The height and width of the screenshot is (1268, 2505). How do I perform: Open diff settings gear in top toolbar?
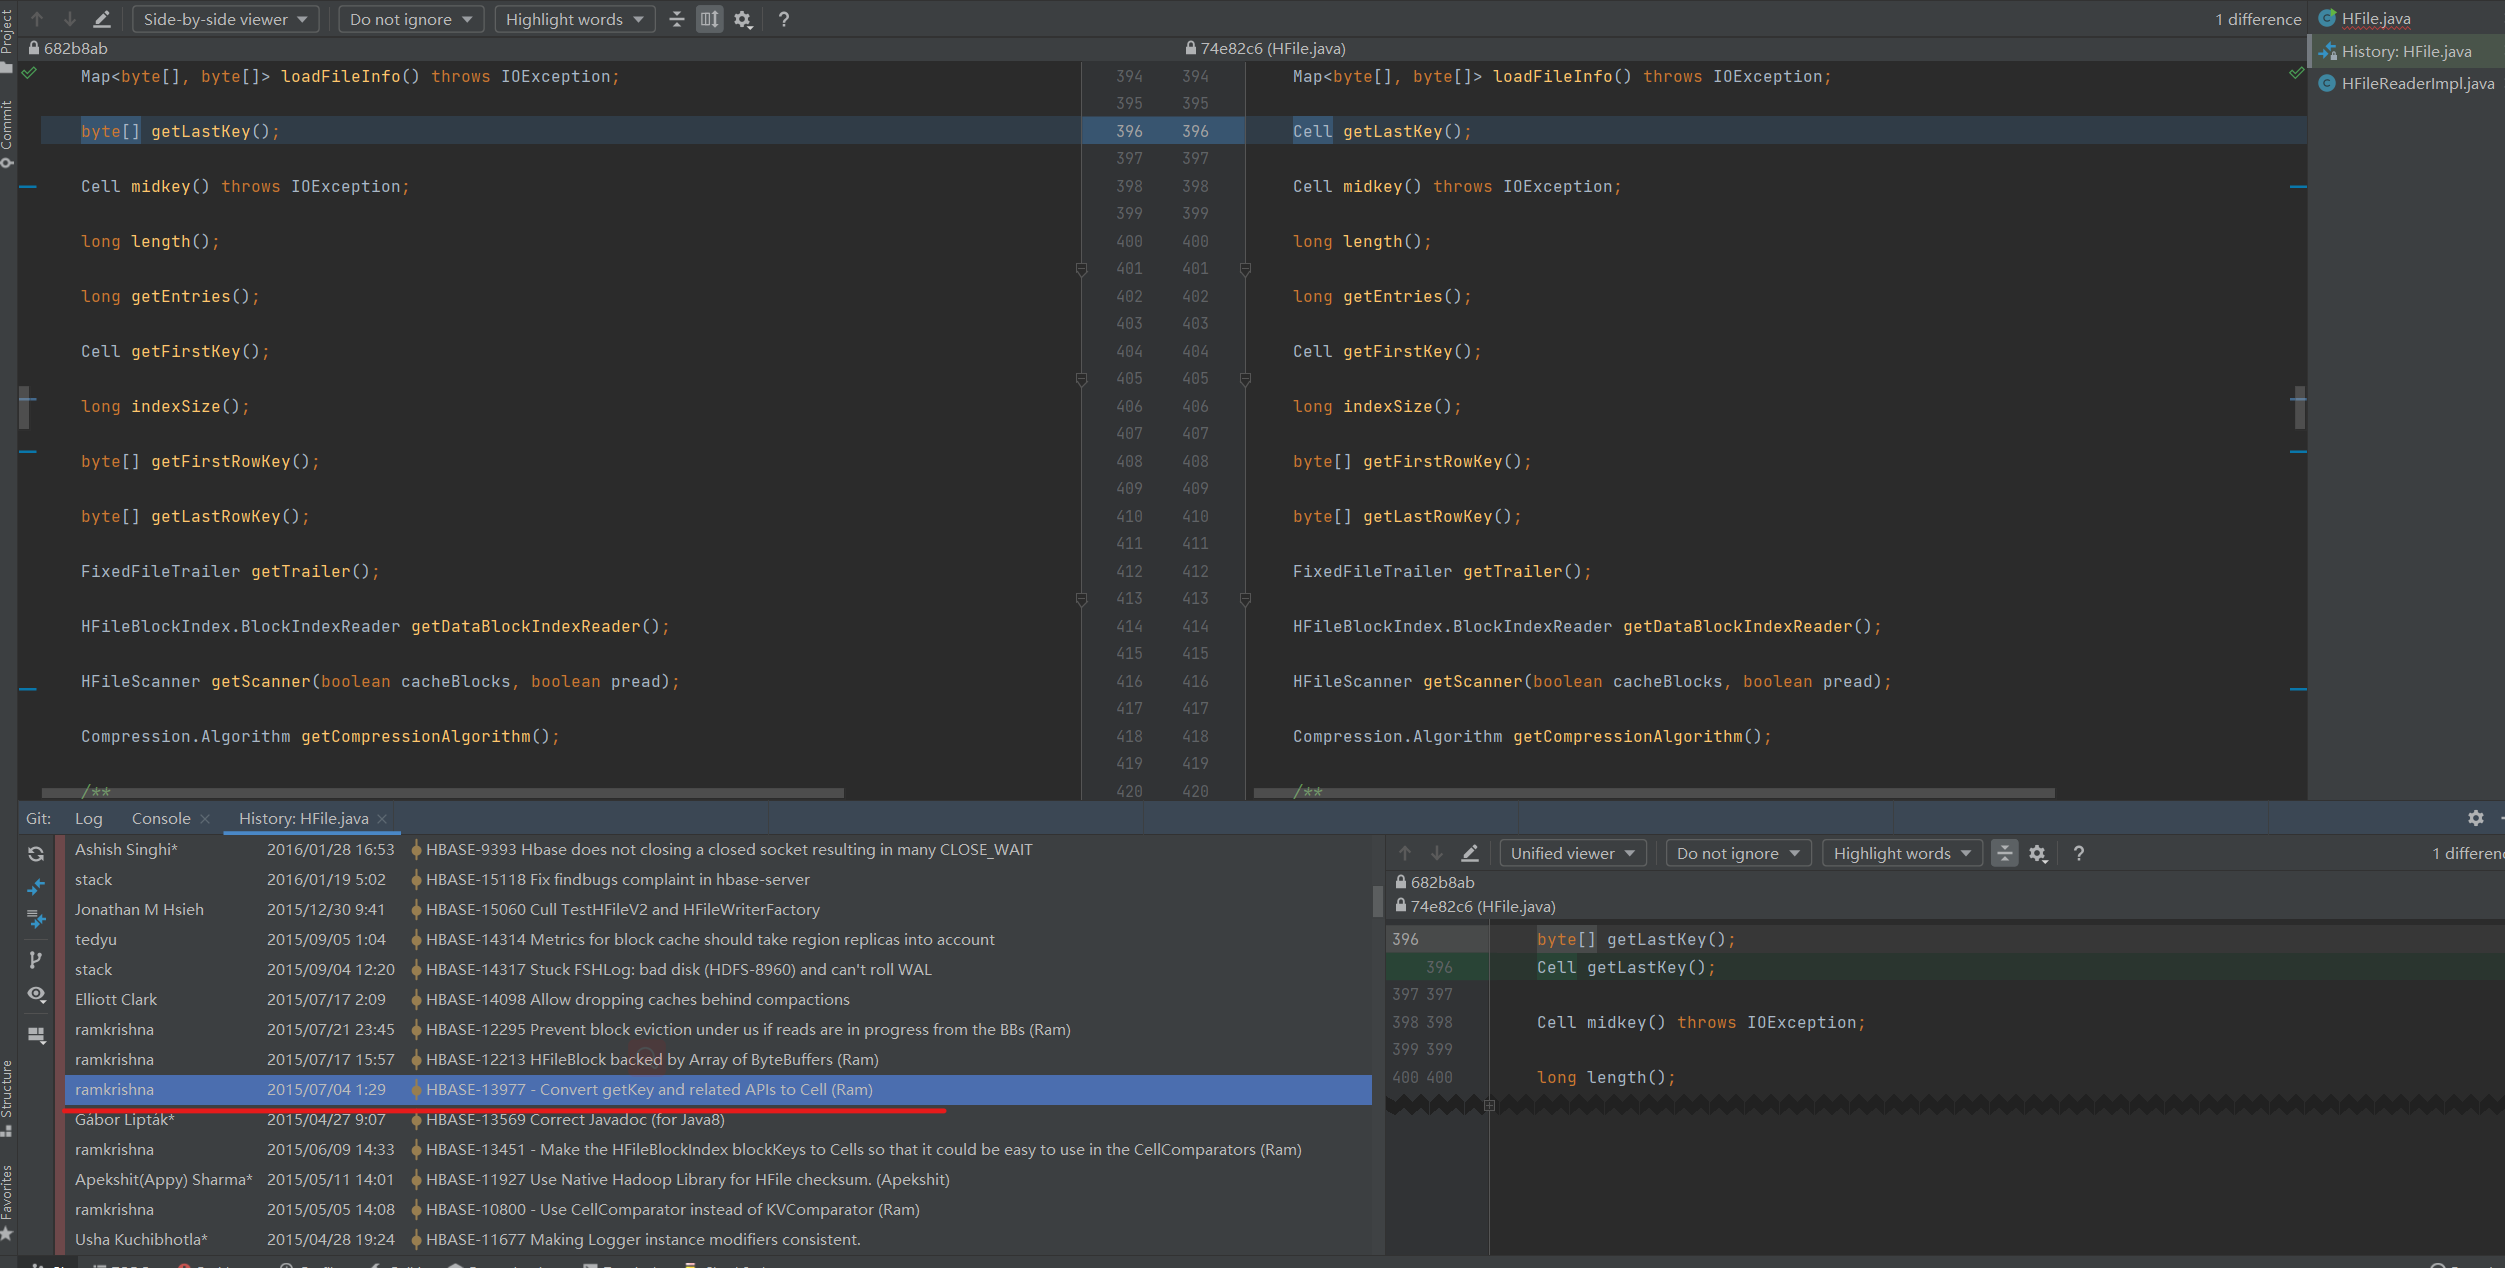tap(743, 19)
